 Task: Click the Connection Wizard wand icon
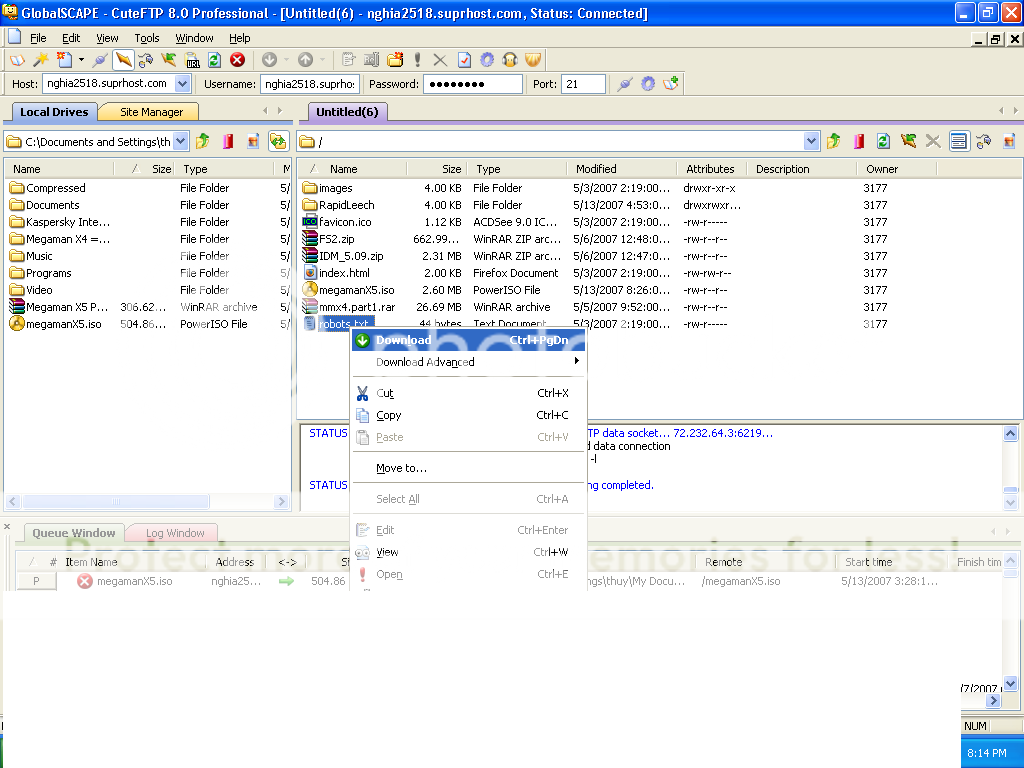tap(41, 60)
